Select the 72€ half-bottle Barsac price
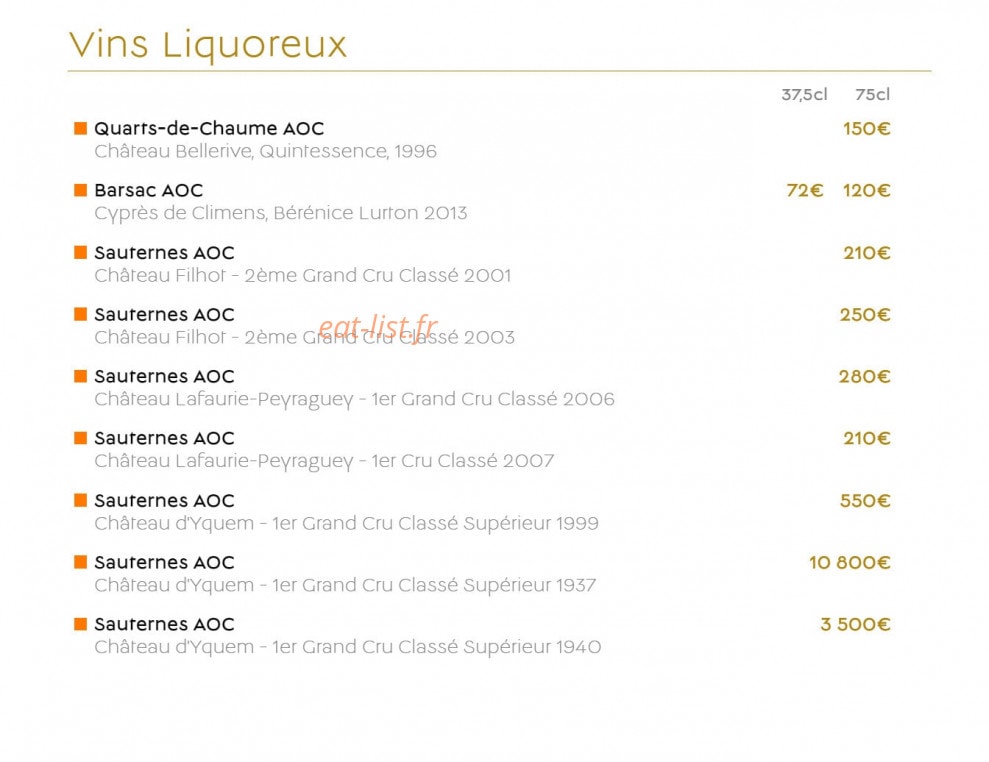This screenshot has width=989, height=762. point(805,190)
